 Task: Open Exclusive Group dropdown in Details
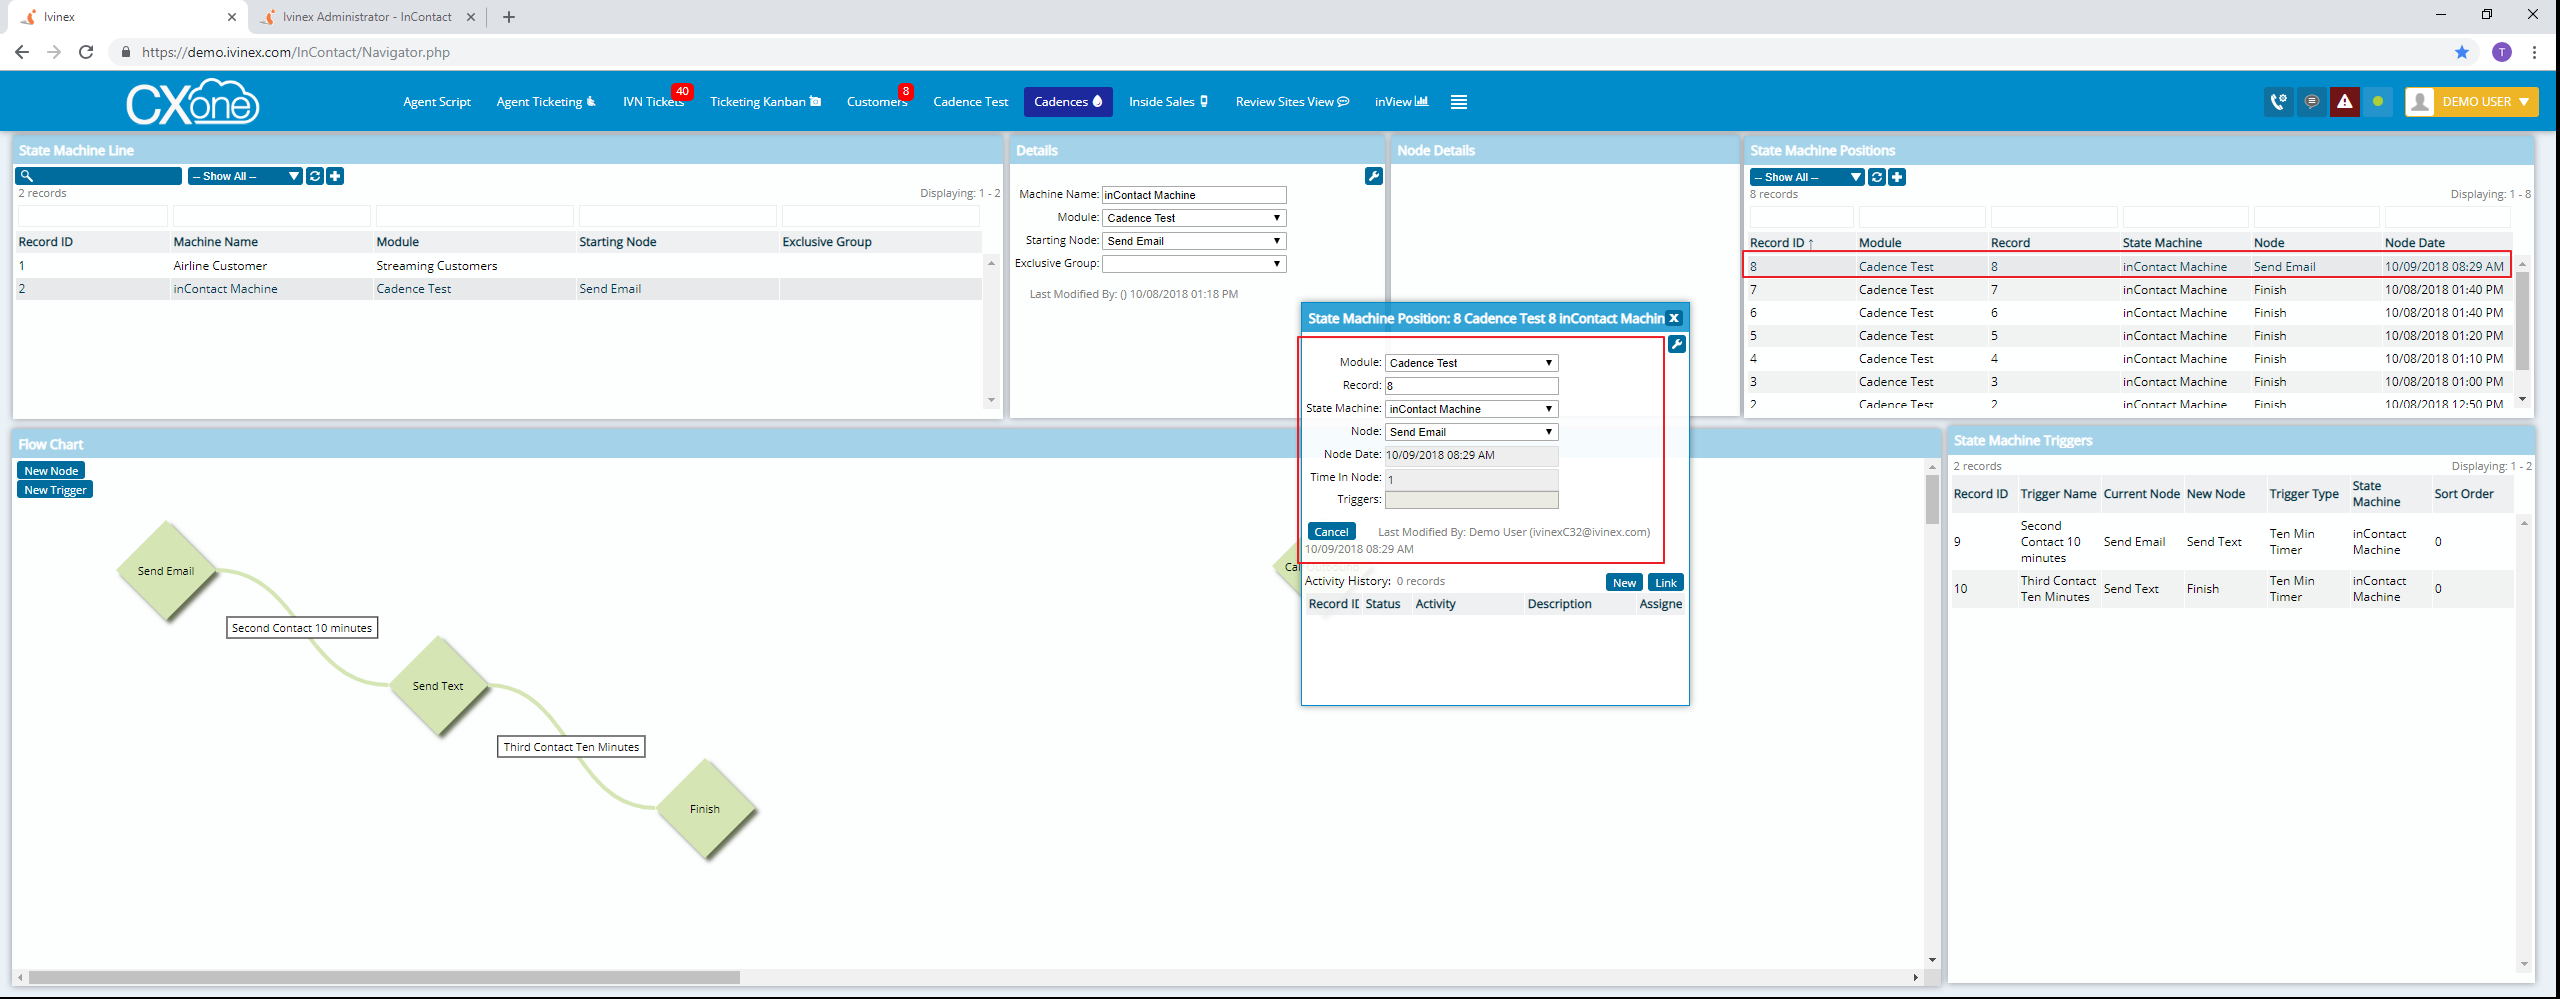click(x=1194, y=264)
